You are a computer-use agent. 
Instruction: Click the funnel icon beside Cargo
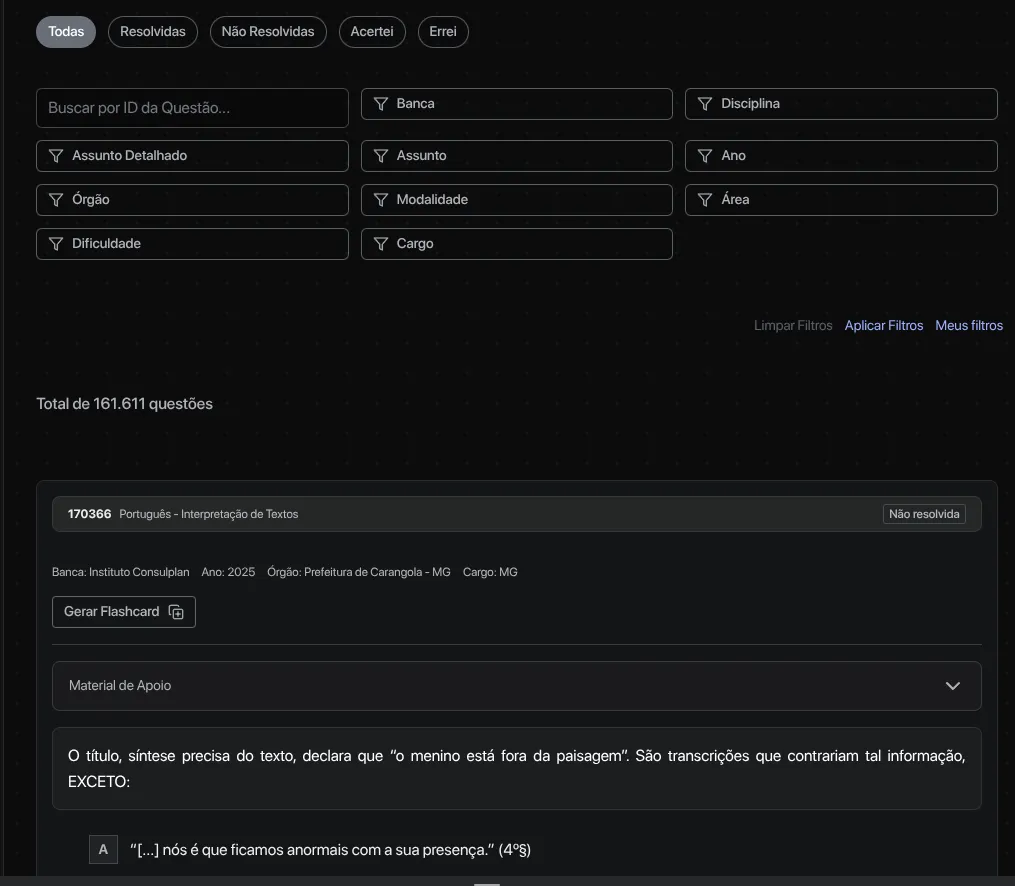381,244
